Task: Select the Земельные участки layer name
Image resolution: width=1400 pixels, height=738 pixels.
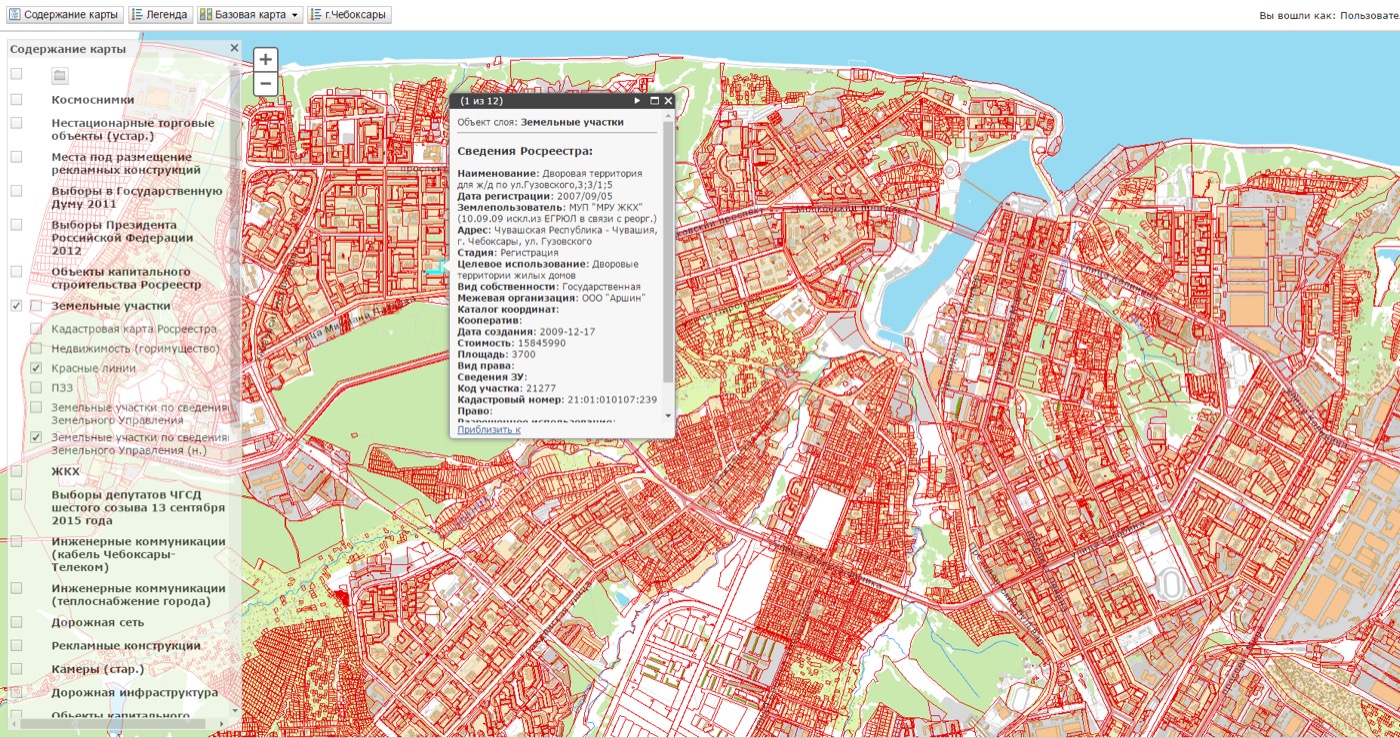Action: (x=111, y=306)
